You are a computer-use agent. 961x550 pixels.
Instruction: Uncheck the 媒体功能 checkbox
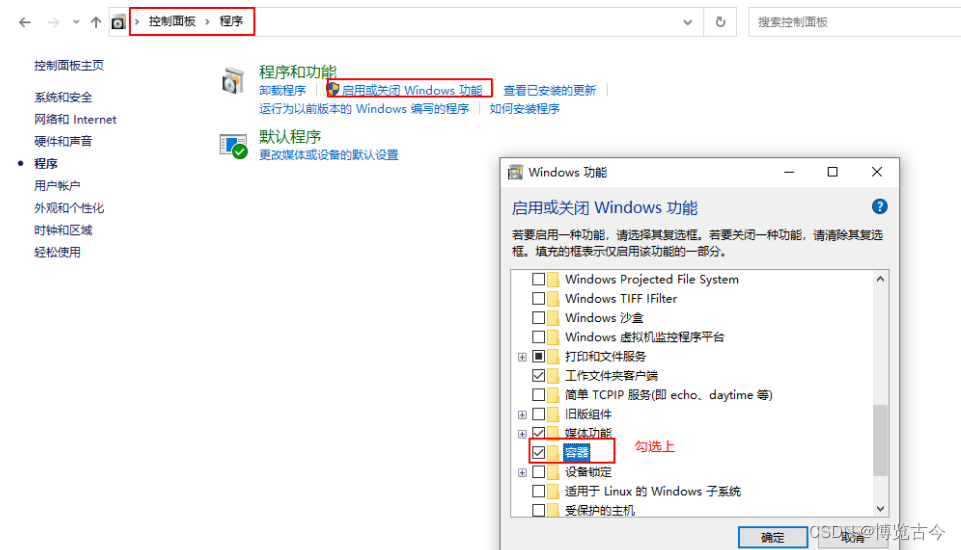point(538,433)
